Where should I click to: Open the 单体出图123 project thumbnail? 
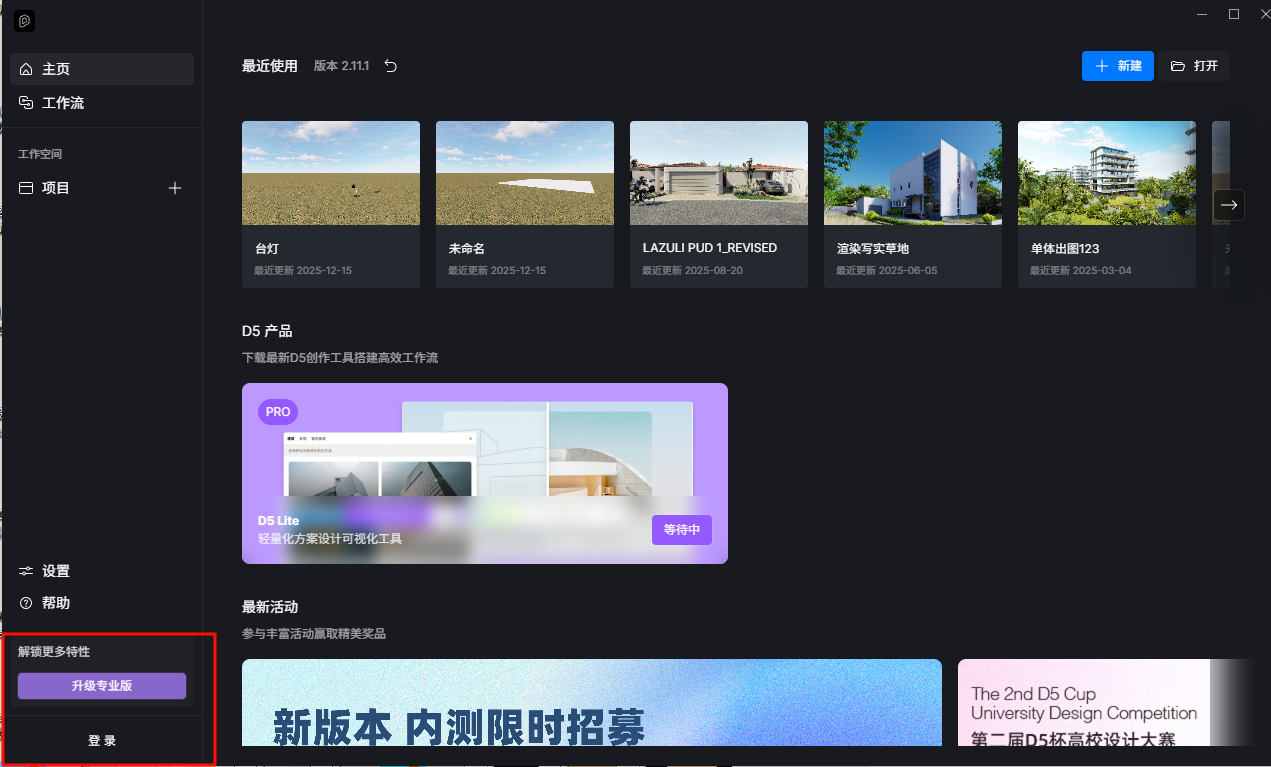(x=1107, y=173)
